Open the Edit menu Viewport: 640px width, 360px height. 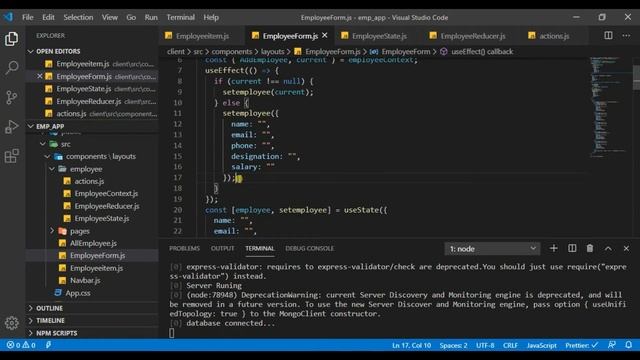pos(48,17)
